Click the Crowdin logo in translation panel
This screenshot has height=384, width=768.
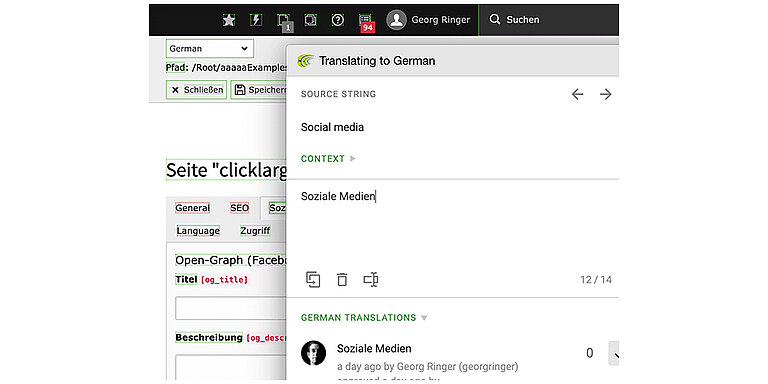click(306, 61)
